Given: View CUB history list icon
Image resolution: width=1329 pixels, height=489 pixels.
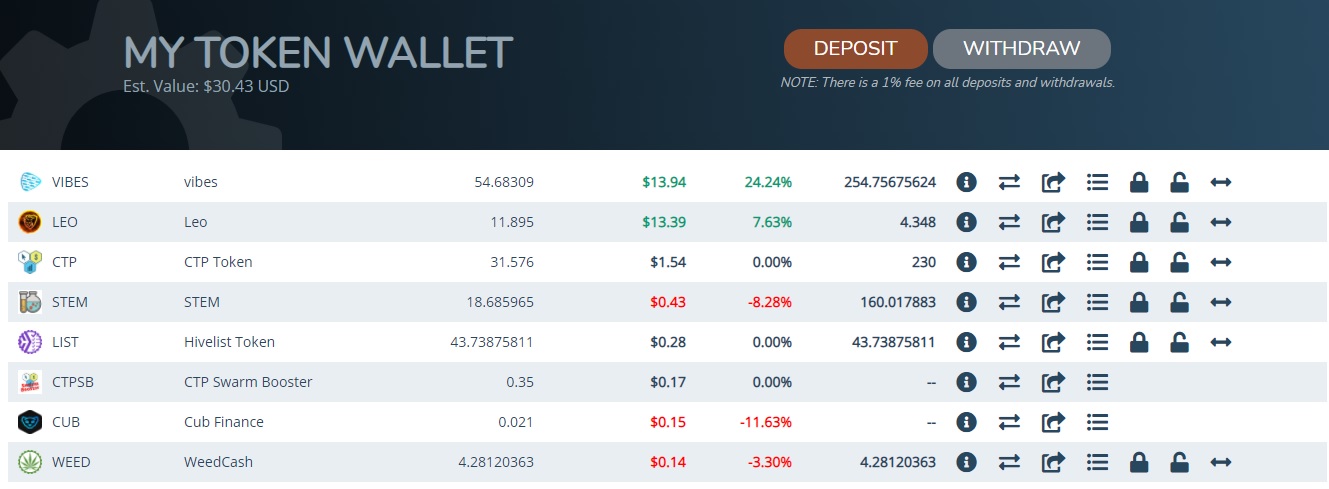Looking at the screenshot, I should pos(1098,422).
